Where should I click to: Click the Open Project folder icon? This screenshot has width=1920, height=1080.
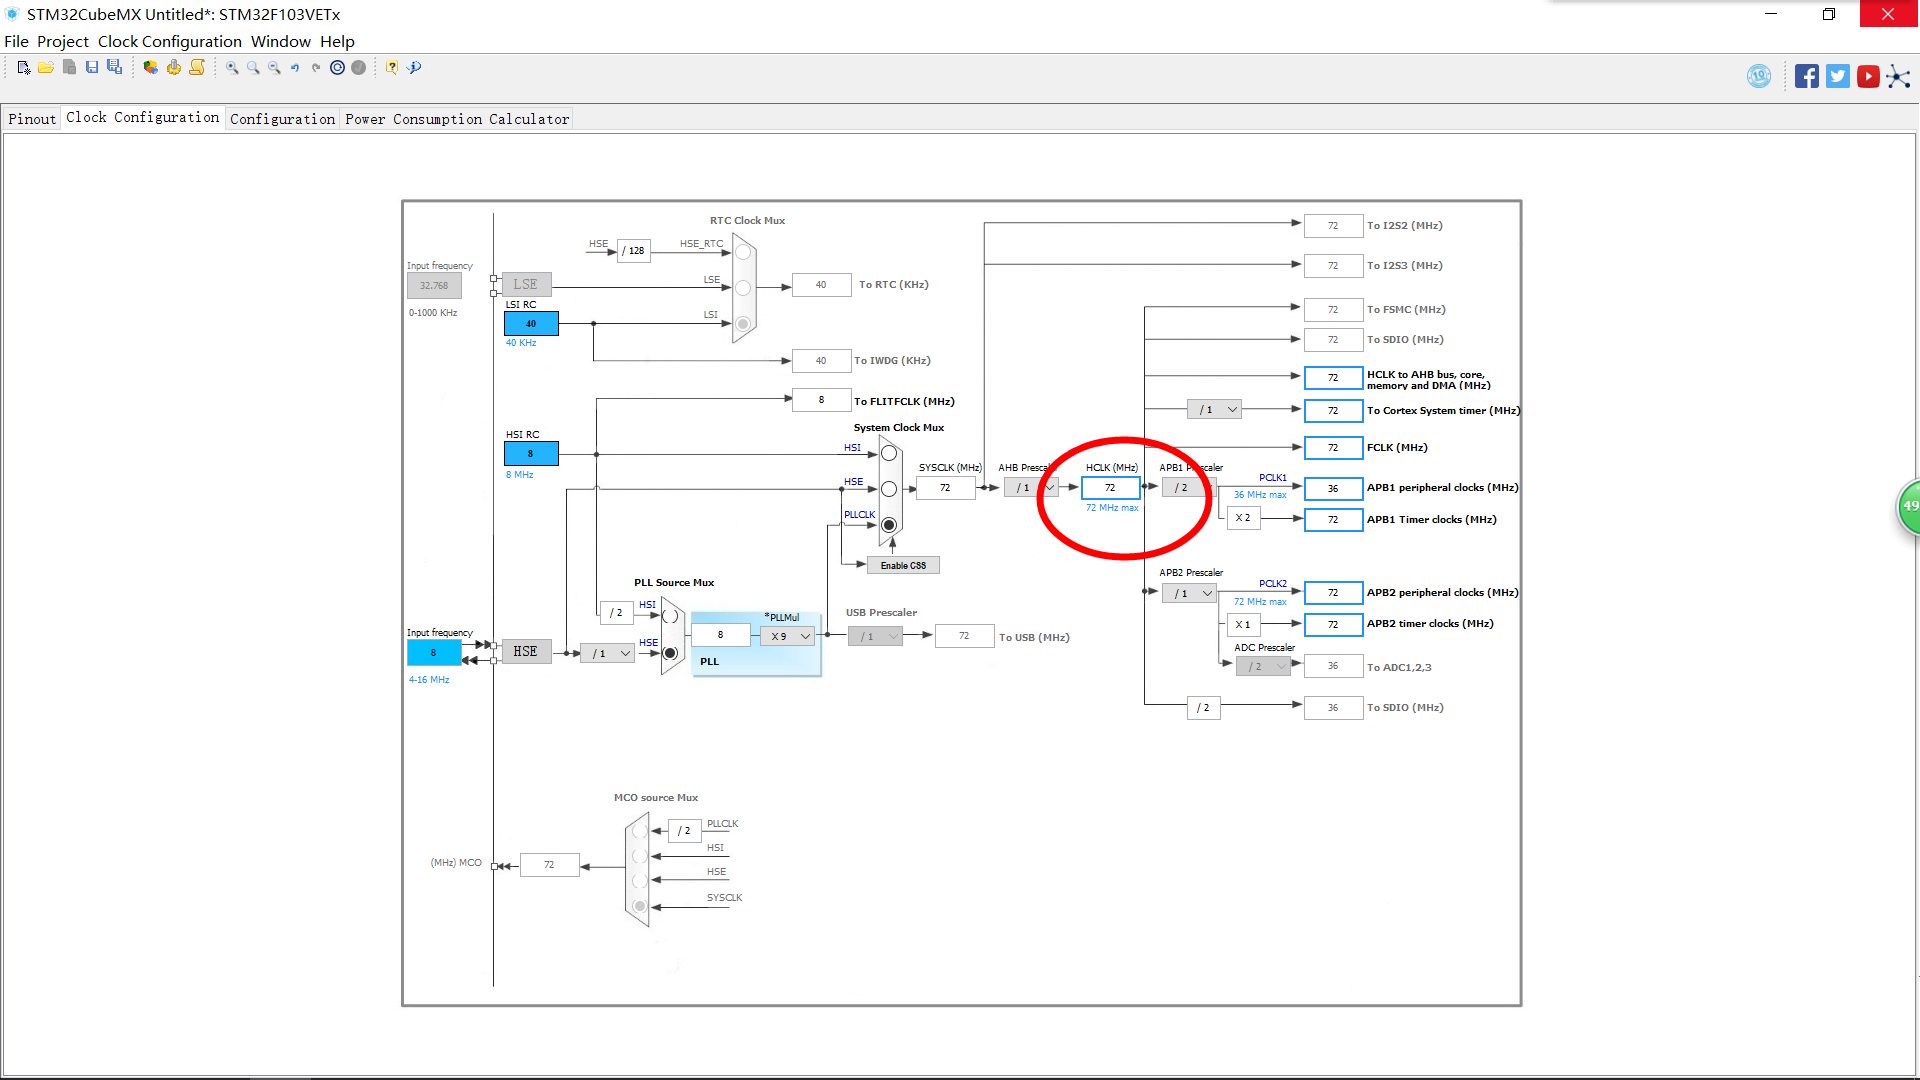pos(46,67)
